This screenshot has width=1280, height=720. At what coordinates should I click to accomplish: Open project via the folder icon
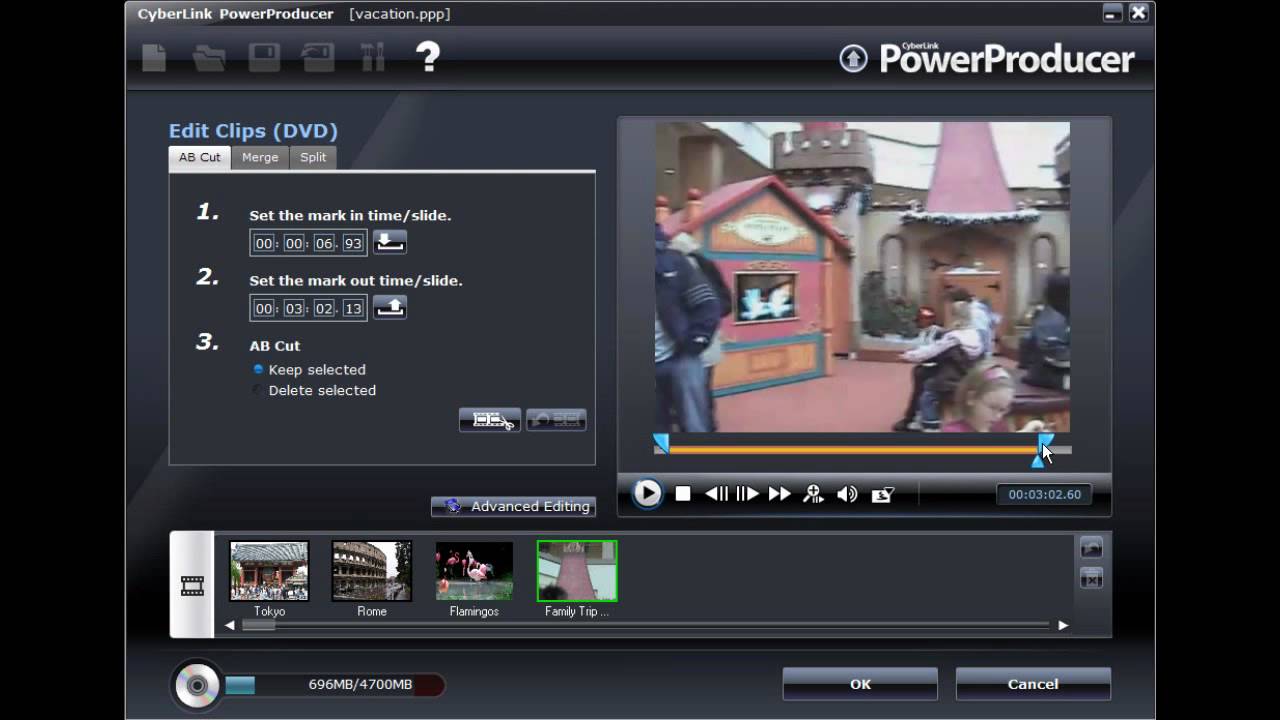point(209,58)
